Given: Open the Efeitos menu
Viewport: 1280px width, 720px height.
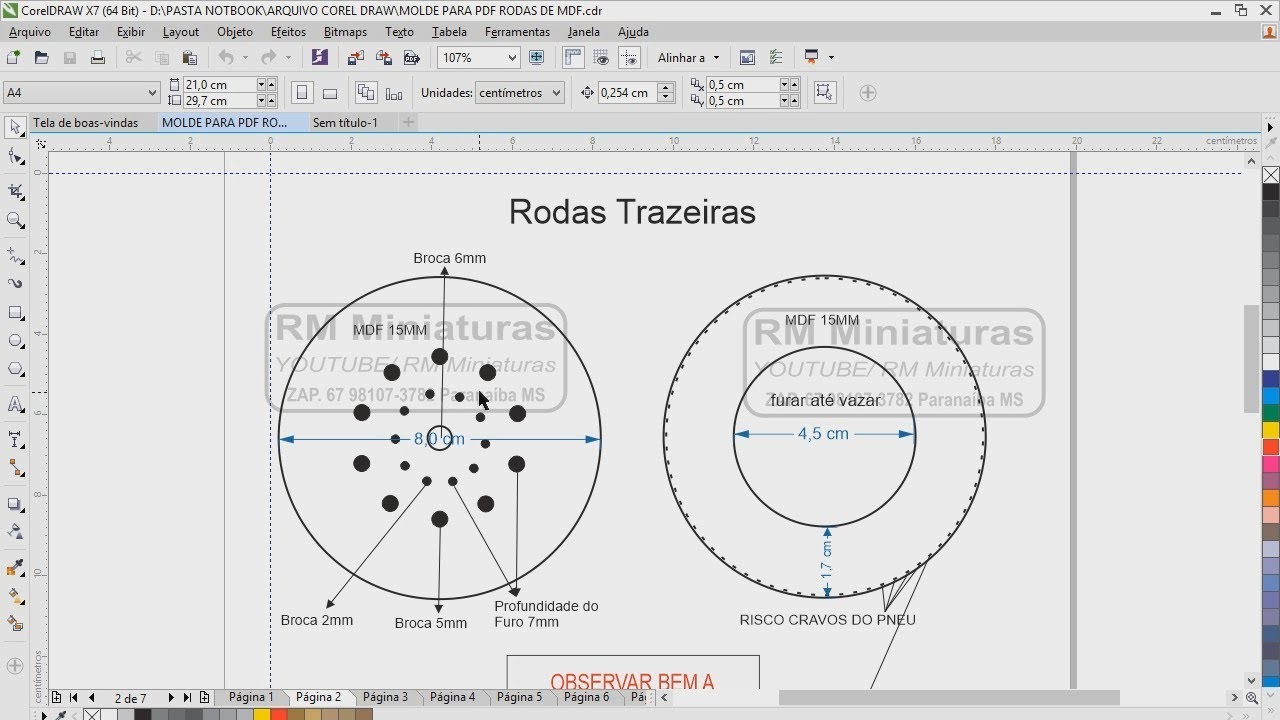Looking at the screenshot, I should [x=289, y=32].
